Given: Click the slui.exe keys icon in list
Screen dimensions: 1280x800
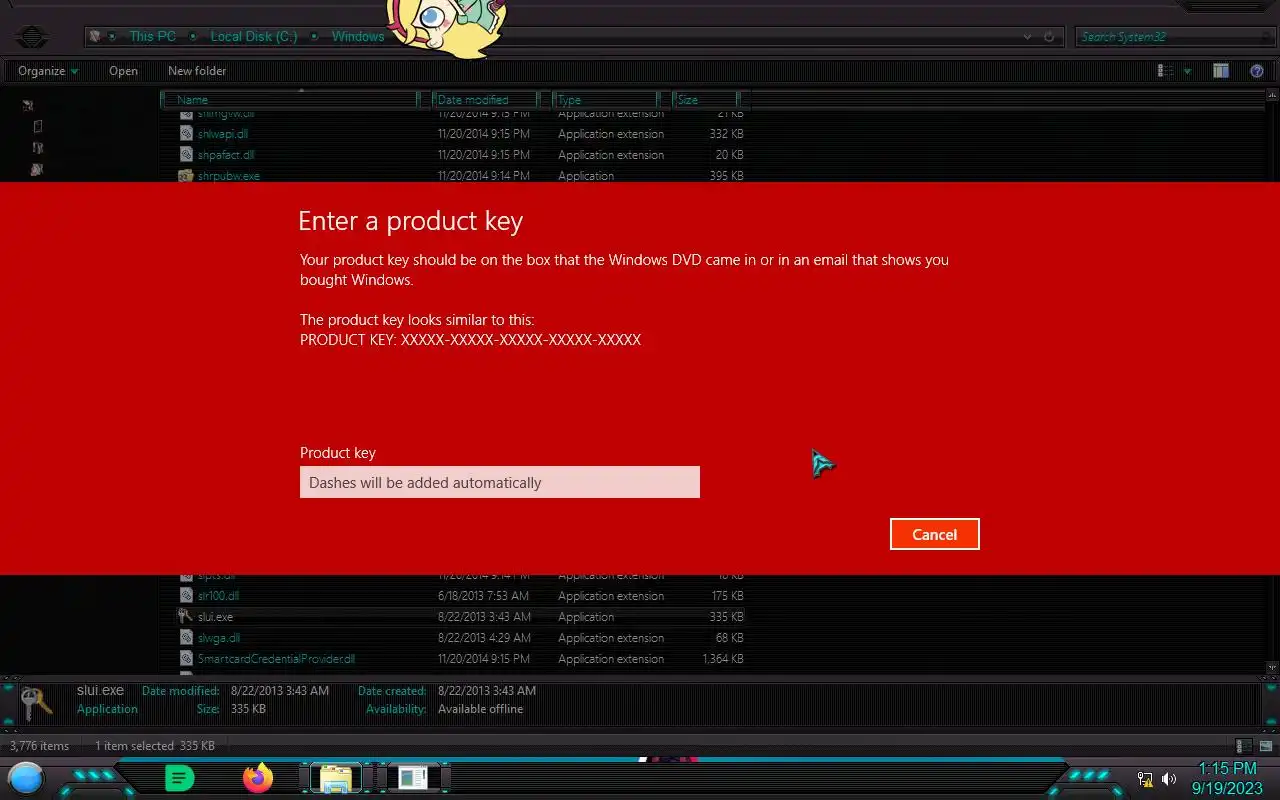Looking at the screenshot, I should pyautogui.click(x=186, y=617).
